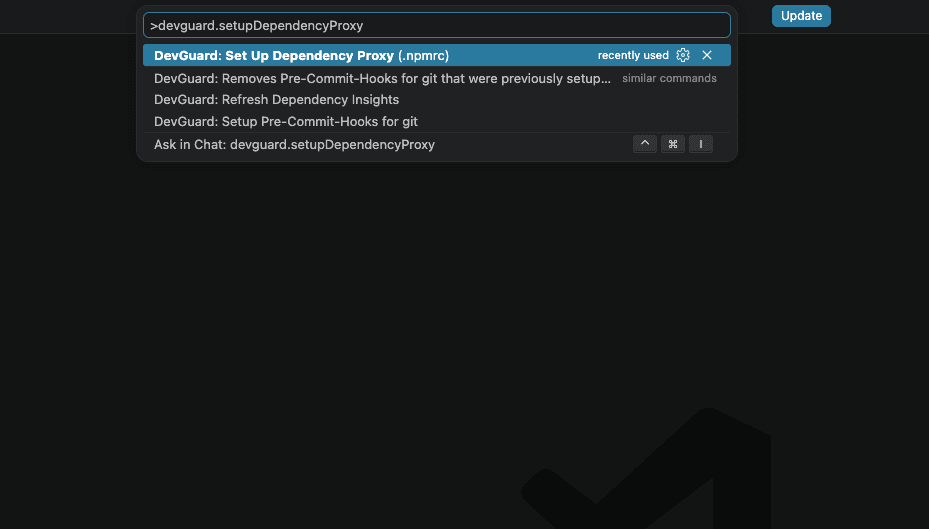Remove Set Up Dependency Proxy from recently used
This screenshot has height=529, width=929.
pos(707,55)
